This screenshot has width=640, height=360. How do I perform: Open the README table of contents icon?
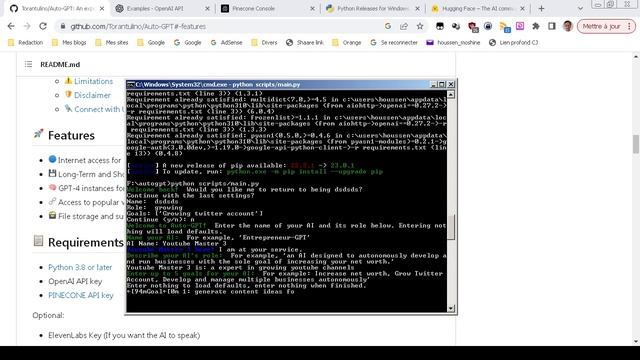(28, 64)
